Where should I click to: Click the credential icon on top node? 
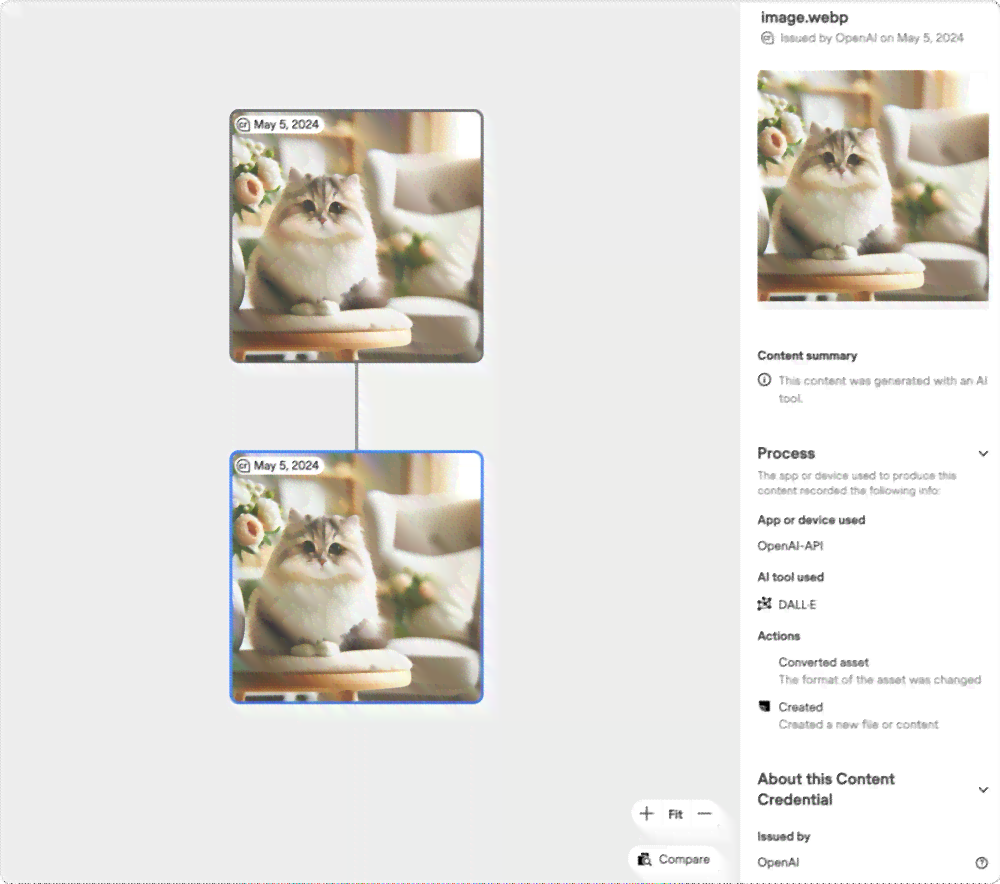[x=243, y=124]
